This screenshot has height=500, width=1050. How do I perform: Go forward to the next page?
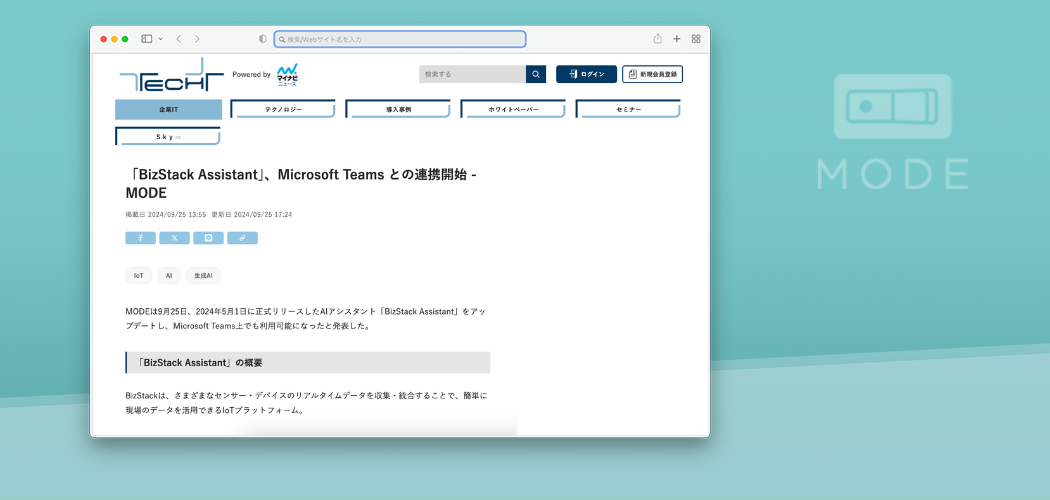click(197, 39)
